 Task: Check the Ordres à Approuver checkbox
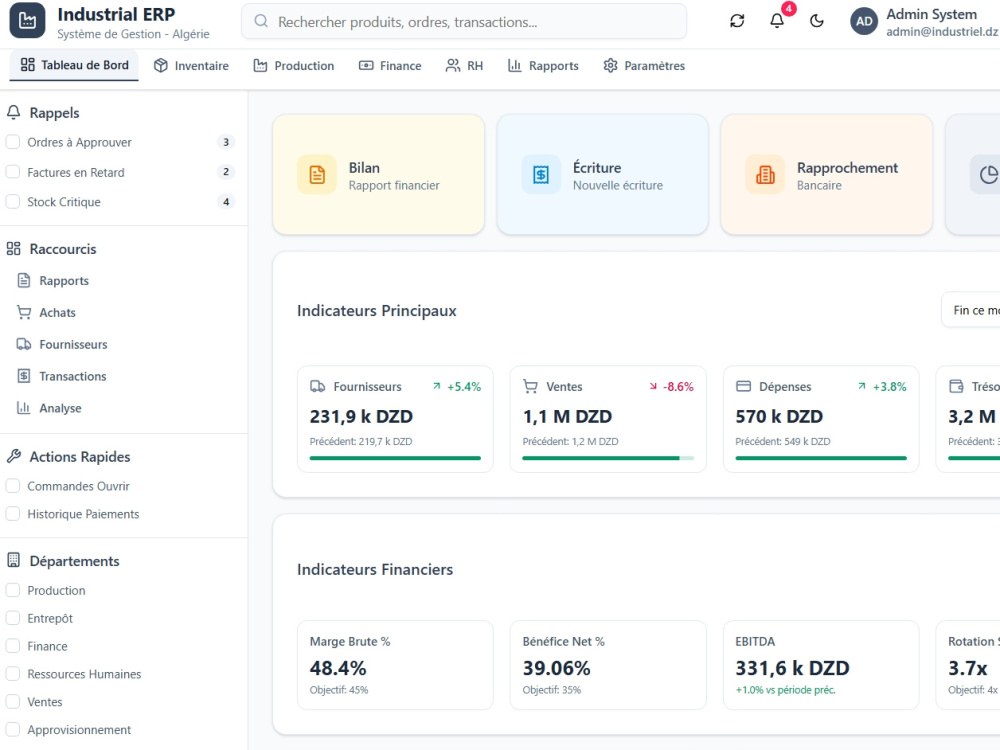[x=13, y=142]
